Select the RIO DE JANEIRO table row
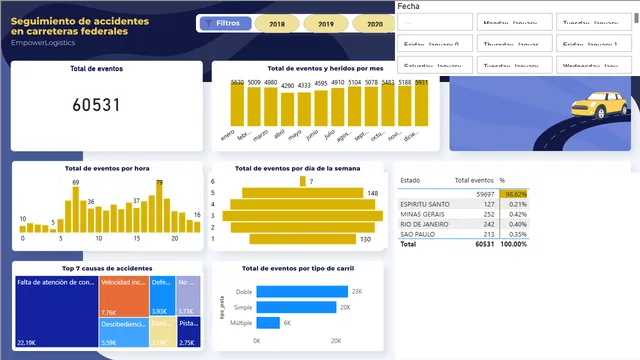Image resolution: width=640 pixels, height=360 pixels. pyautogui.click(x=463, y=224)
